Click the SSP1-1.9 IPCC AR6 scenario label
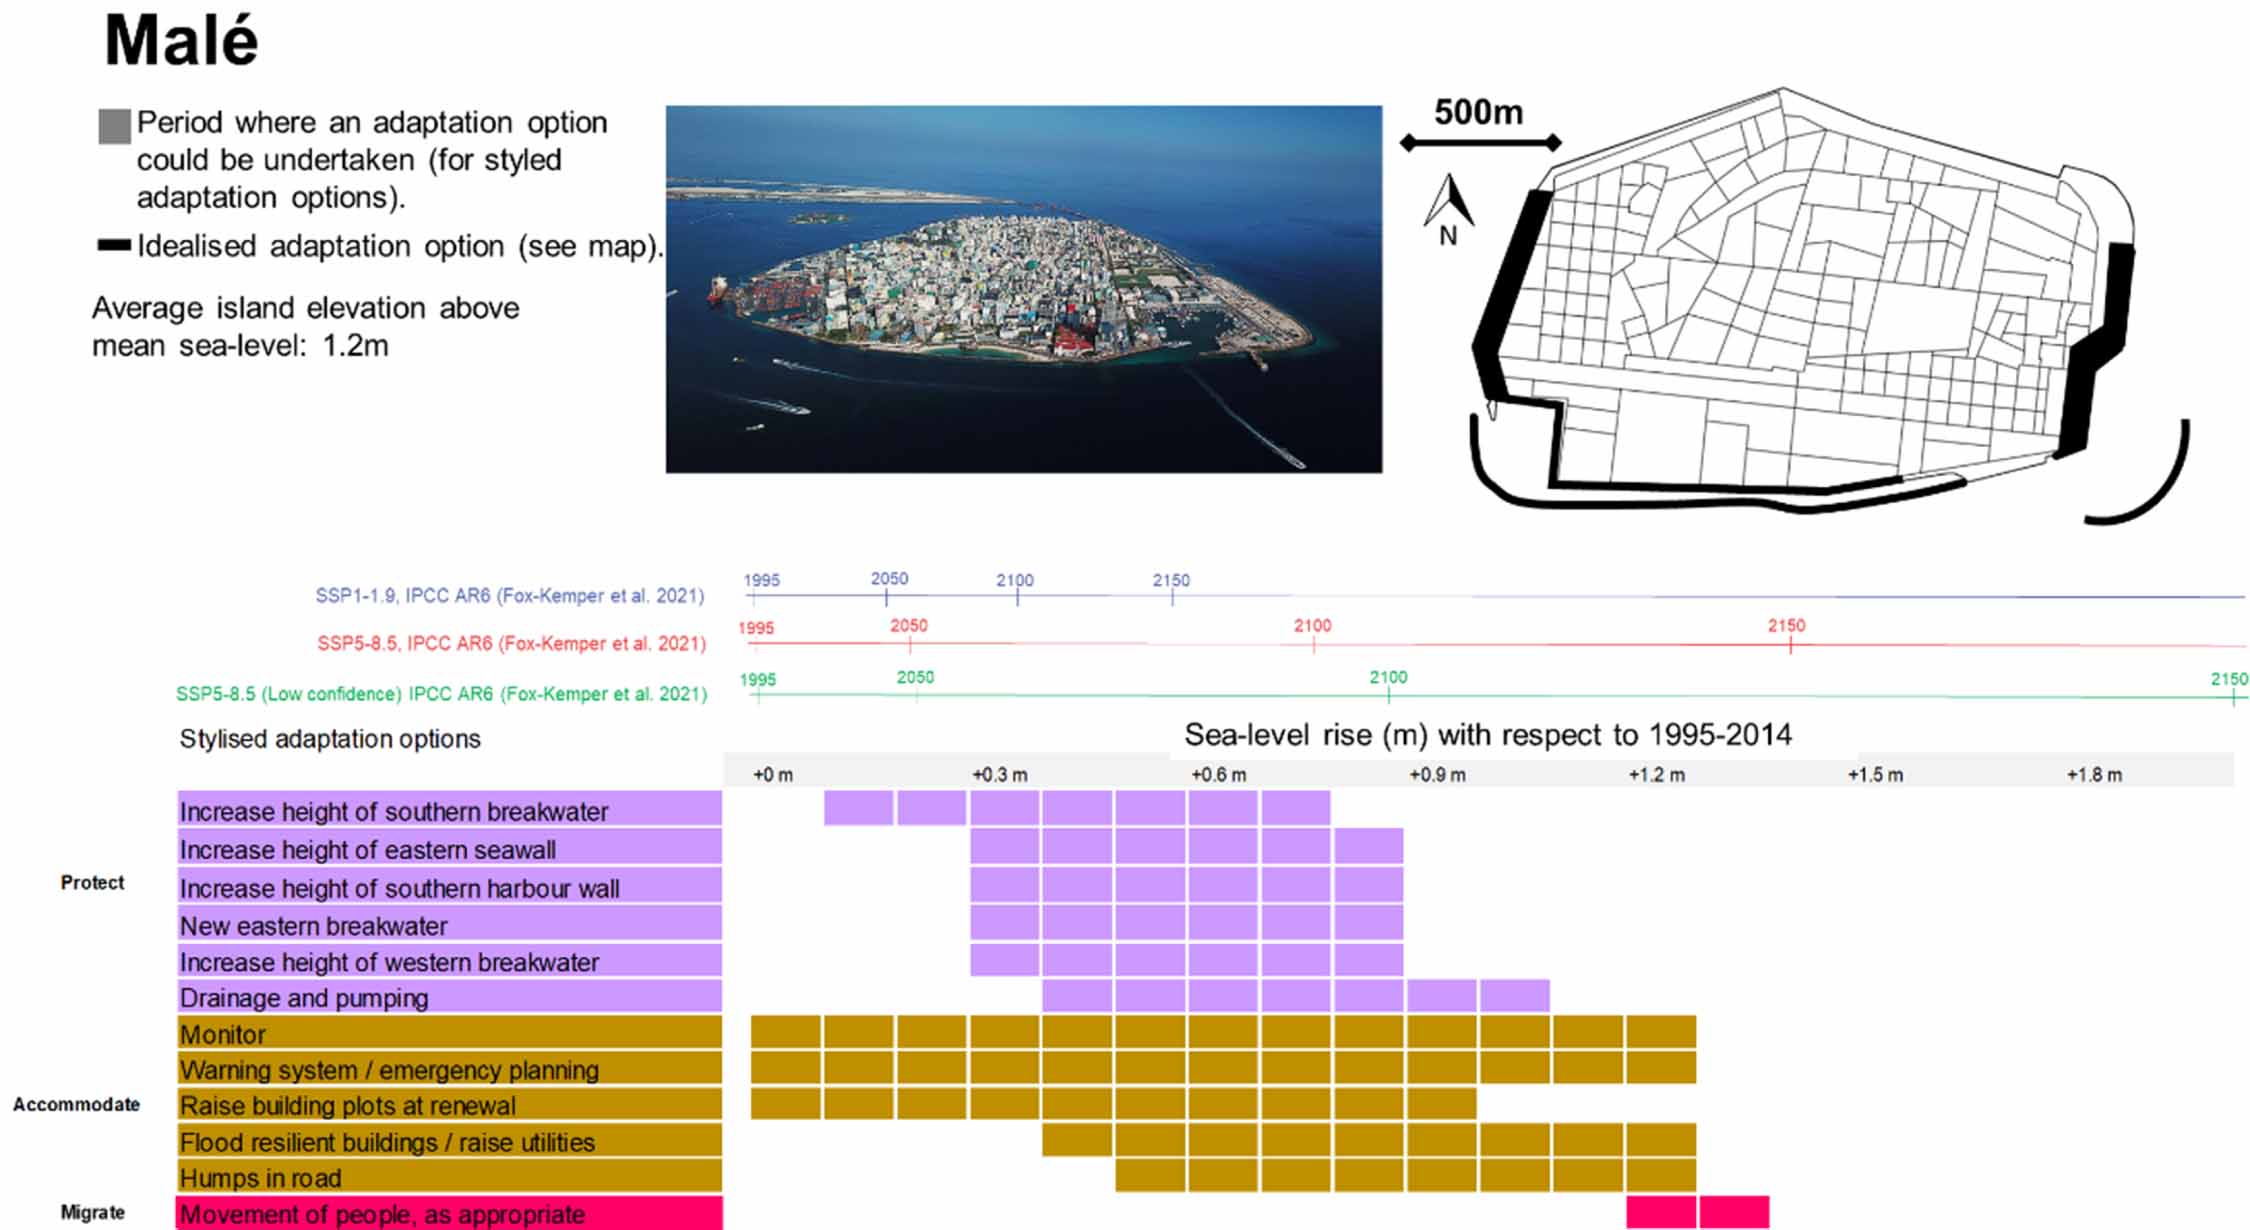Image resolution: width=2250 pixels, height=1230 pixels. (x=510, y=596)
